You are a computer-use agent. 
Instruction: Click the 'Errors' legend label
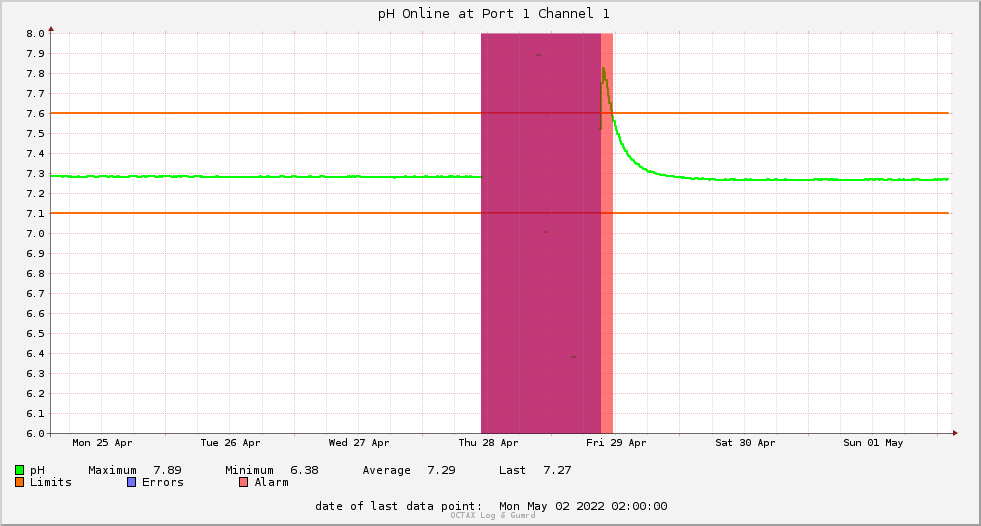(163, 482)
